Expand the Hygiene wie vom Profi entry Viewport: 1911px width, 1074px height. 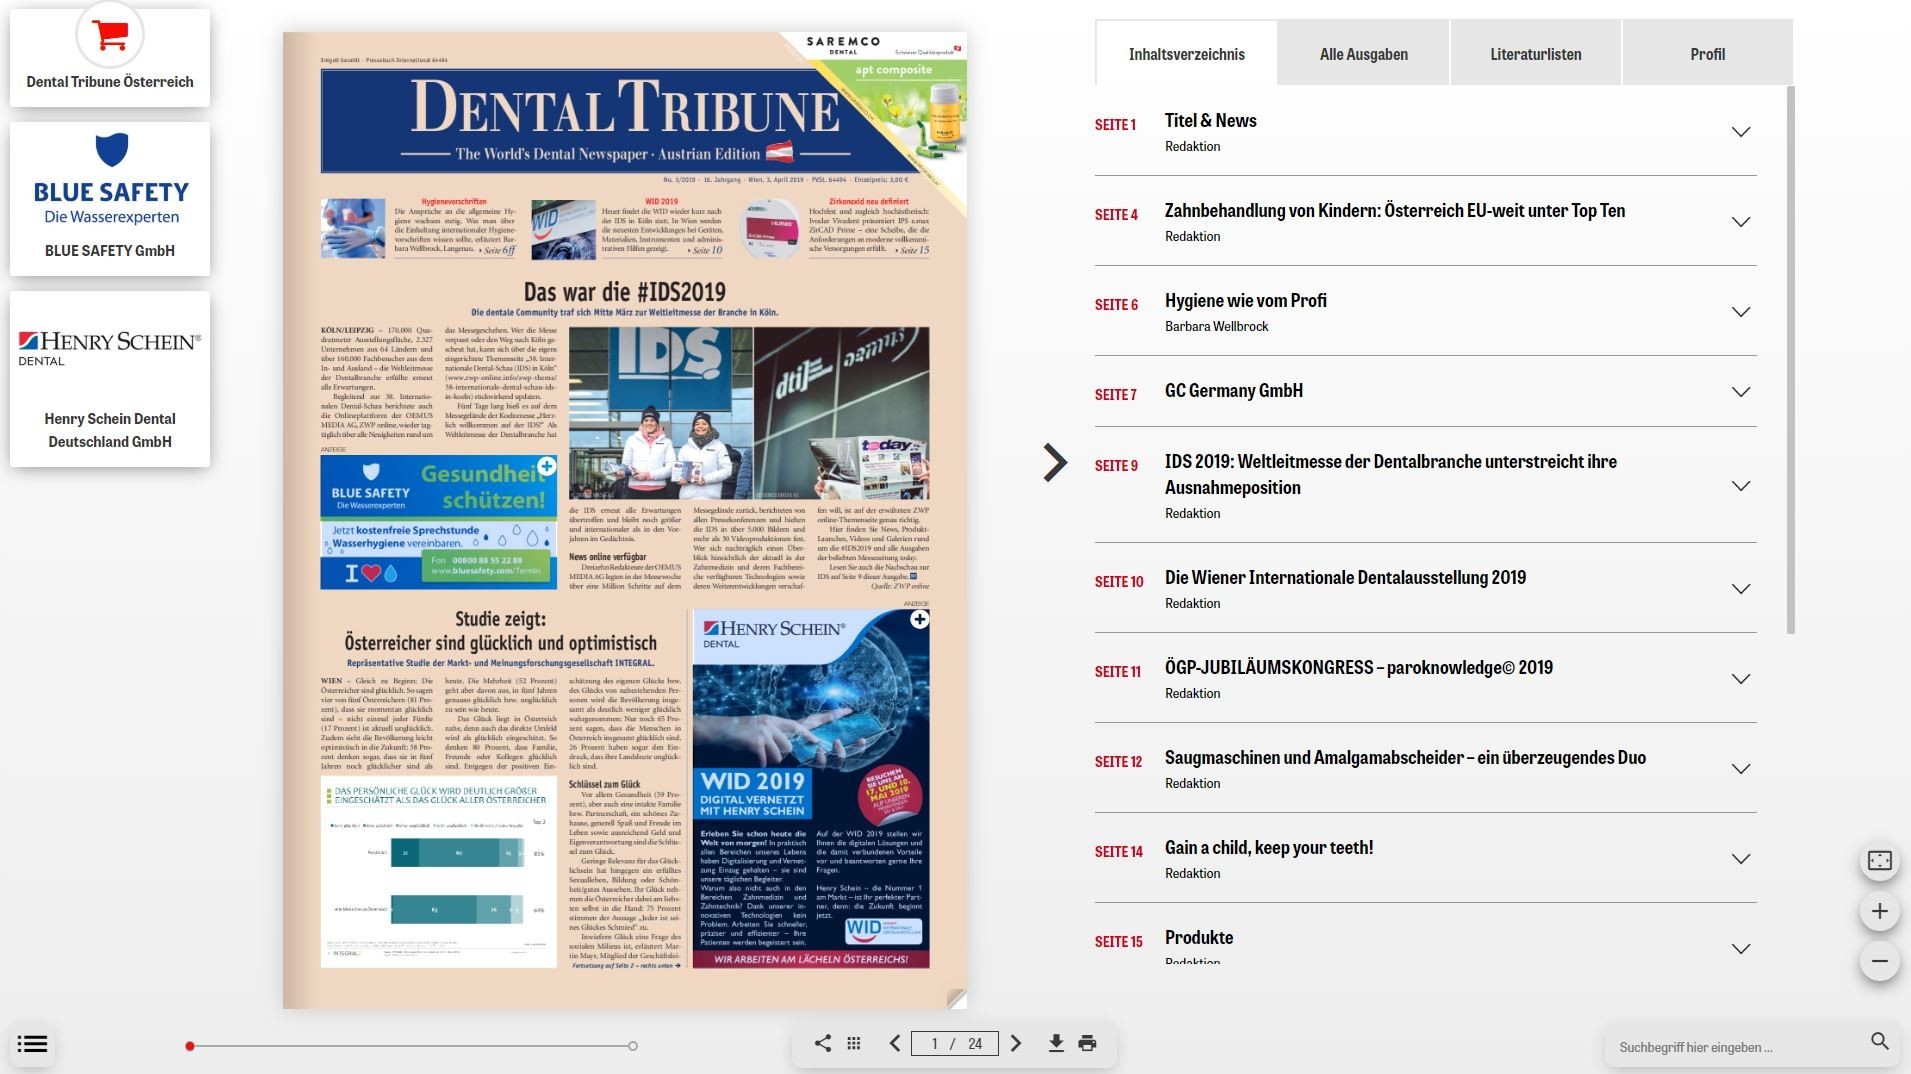1741,312
